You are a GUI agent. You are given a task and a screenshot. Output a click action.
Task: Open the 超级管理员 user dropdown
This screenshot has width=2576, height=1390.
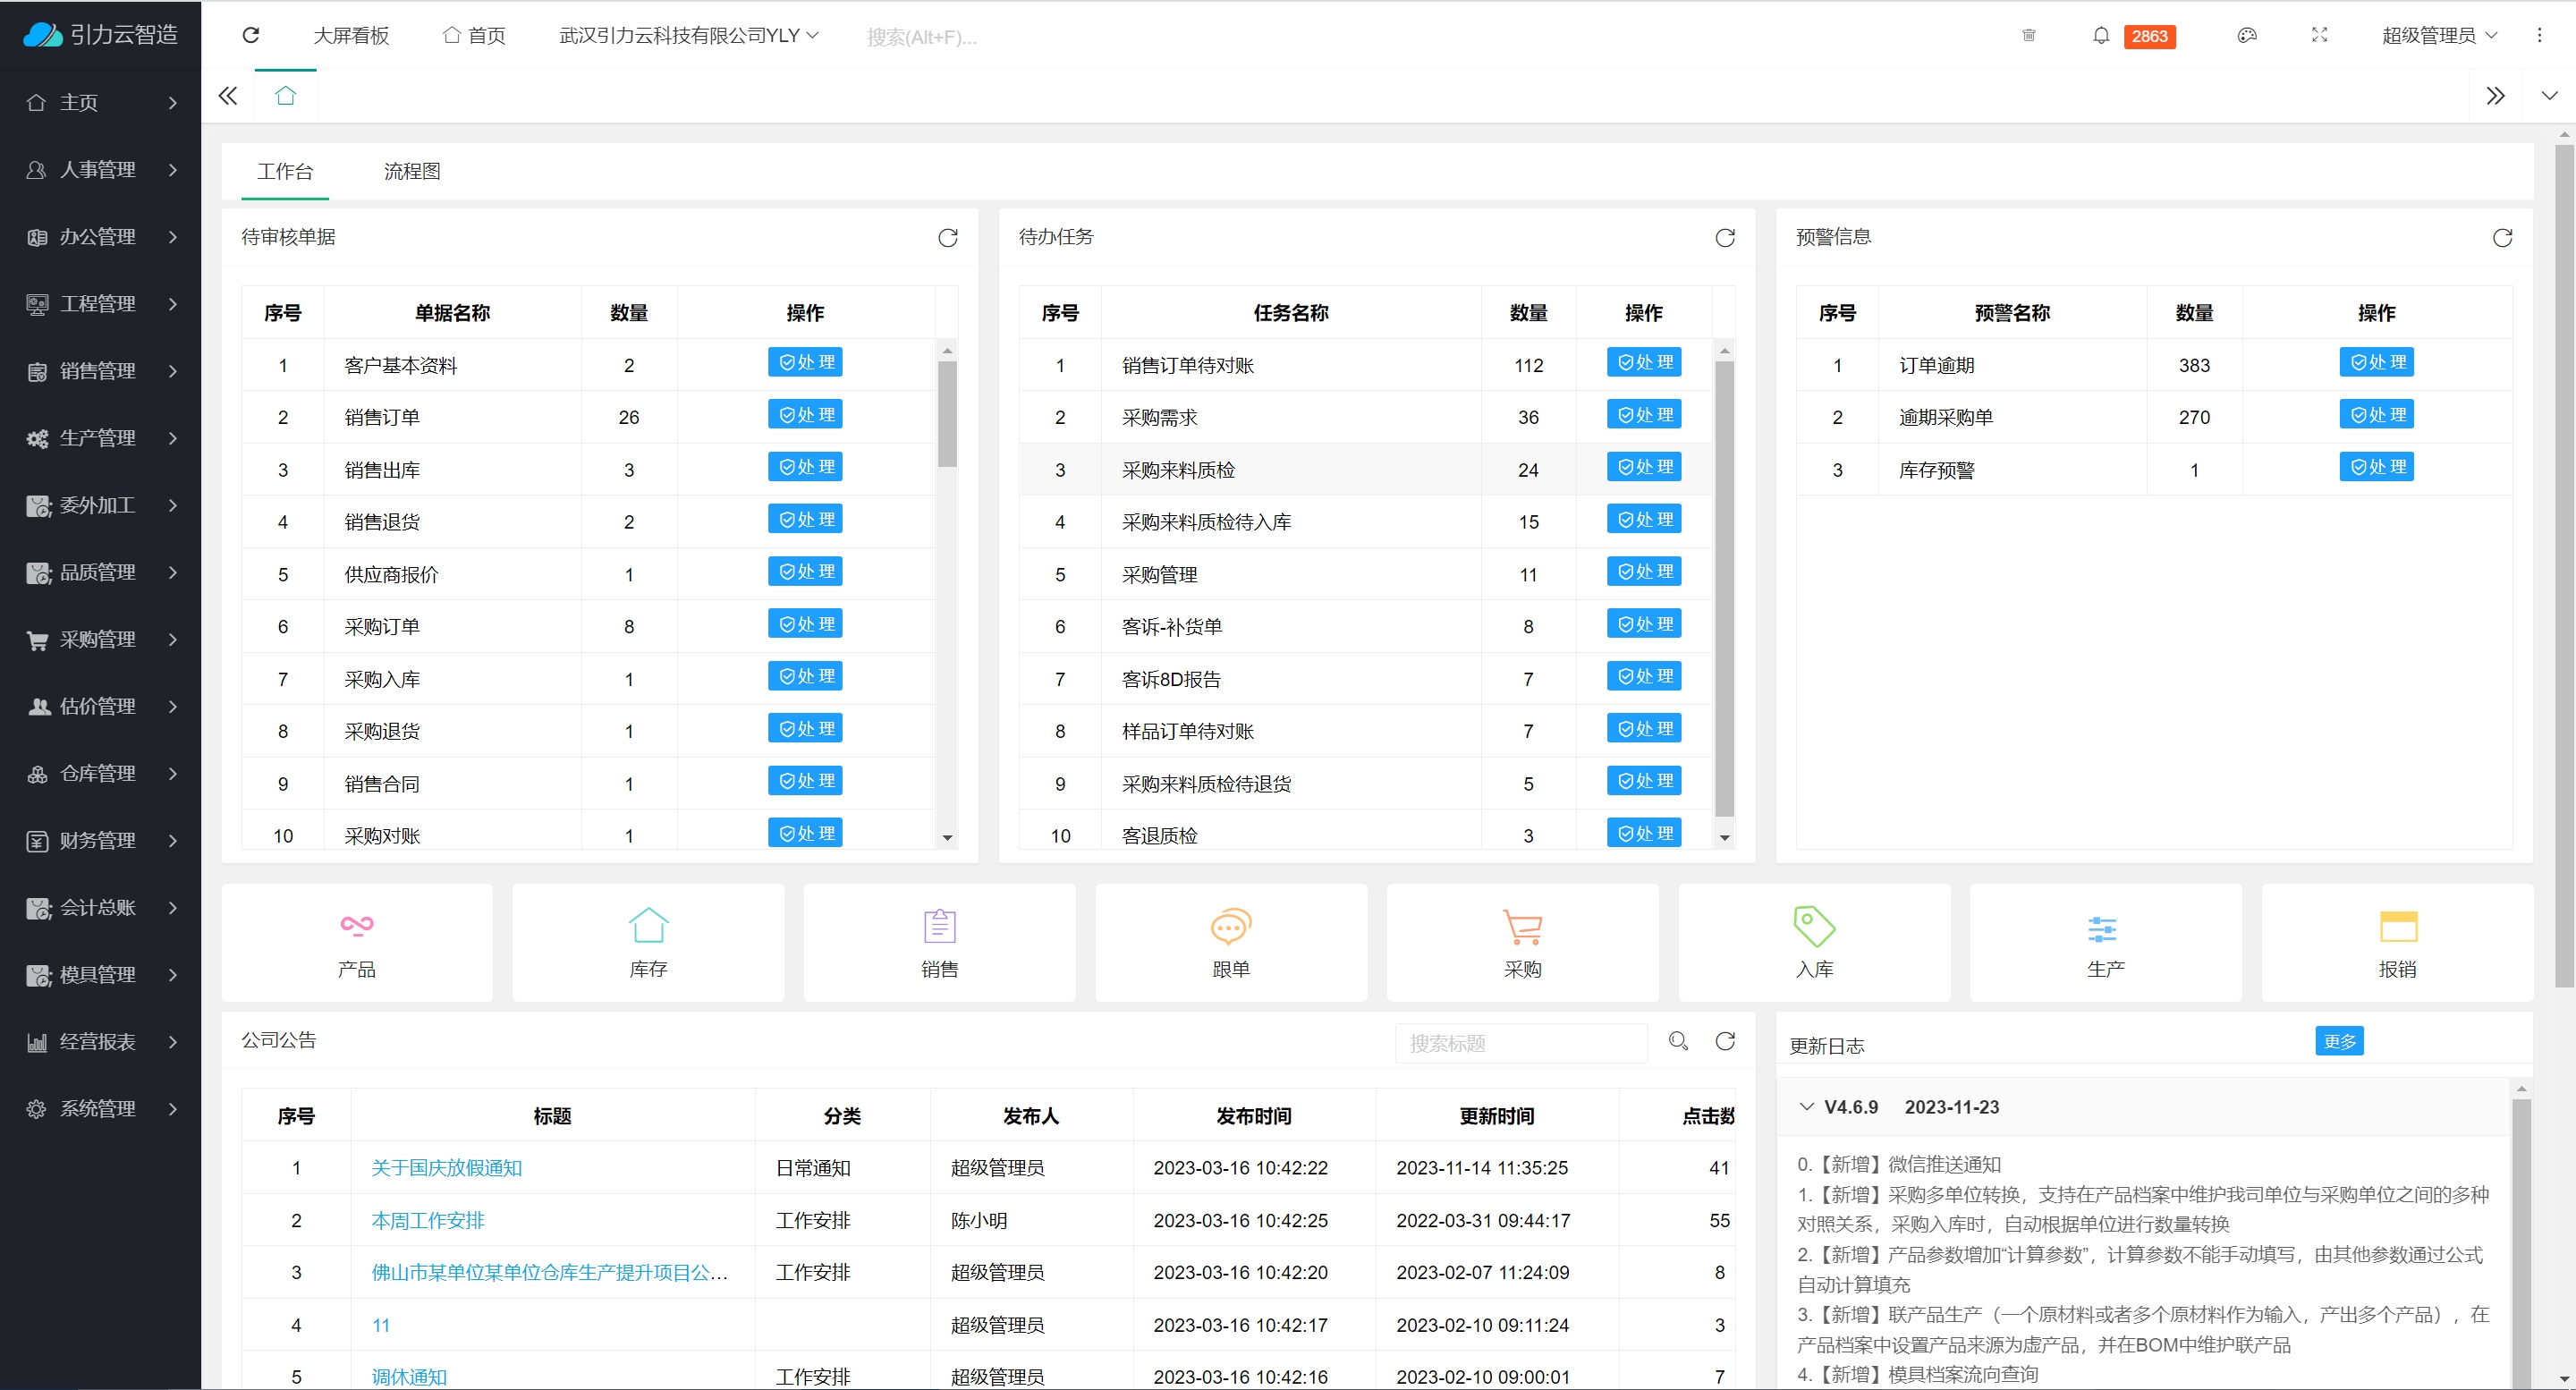(x=2439, y=36)
